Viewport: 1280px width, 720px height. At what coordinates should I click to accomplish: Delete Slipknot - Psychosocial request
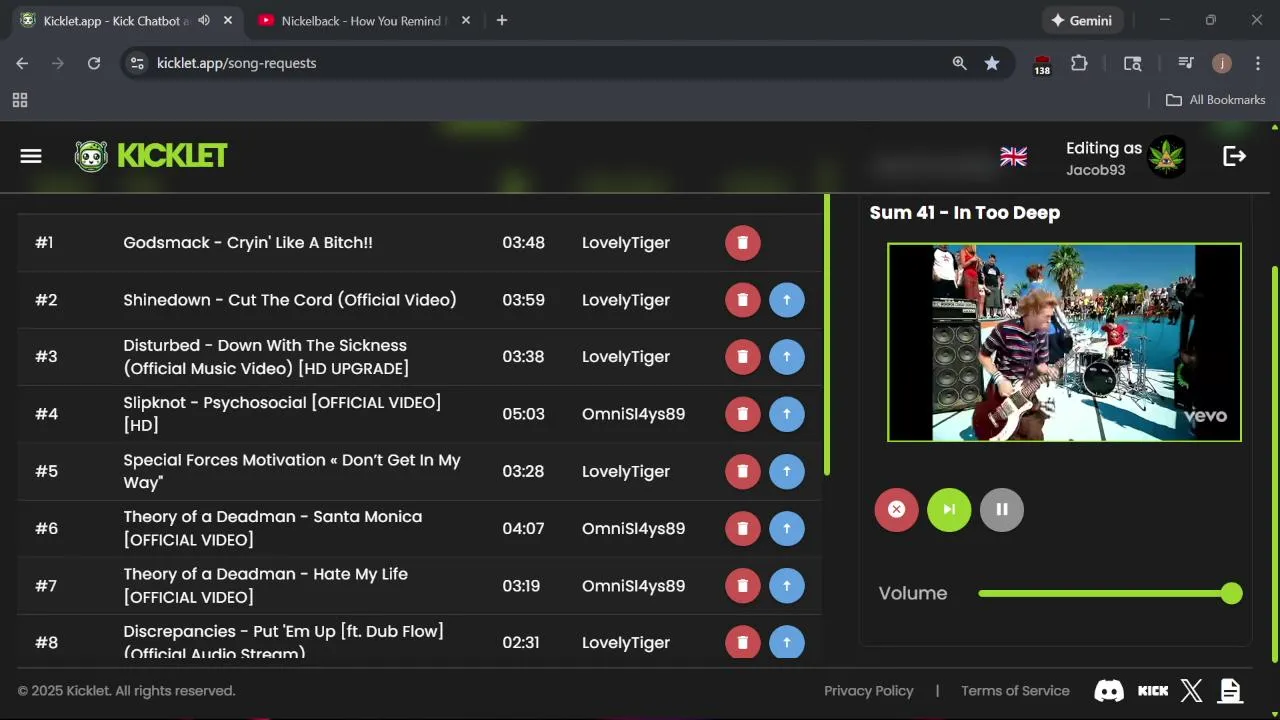coord(742,414)
